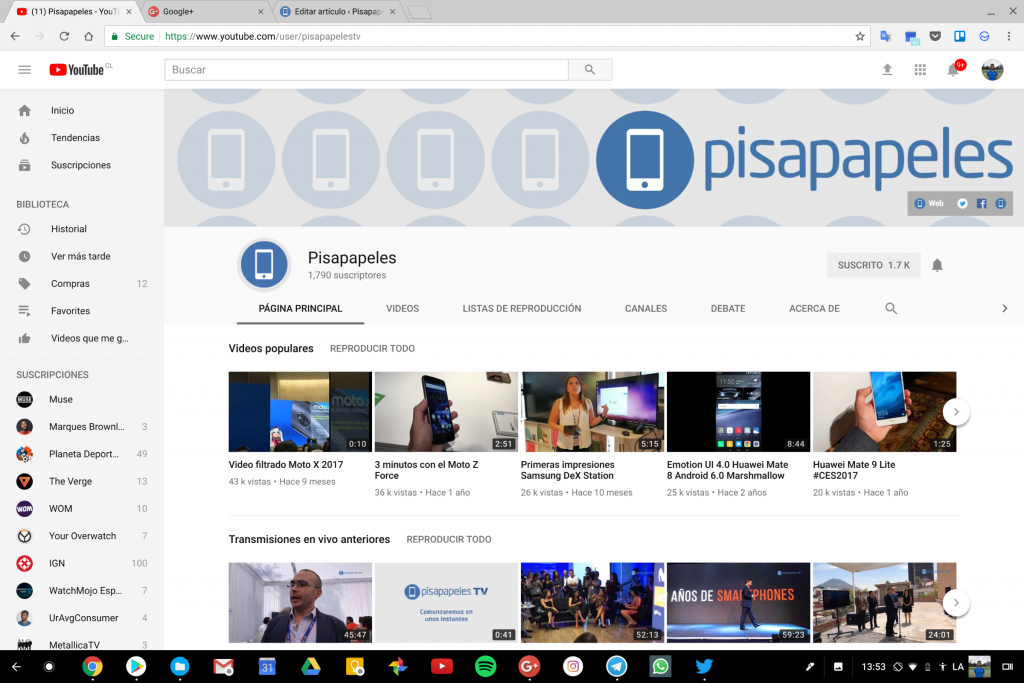Click the Pisapapeles channel avatar
The image size is (1024, 683).
click(264, 264)
